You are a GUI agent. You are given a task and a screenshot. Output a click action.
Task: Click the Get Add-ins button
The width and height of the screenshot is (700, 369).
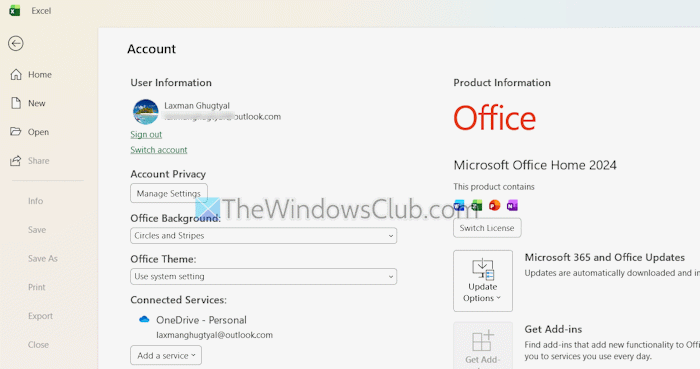click(x=483, y=346)
